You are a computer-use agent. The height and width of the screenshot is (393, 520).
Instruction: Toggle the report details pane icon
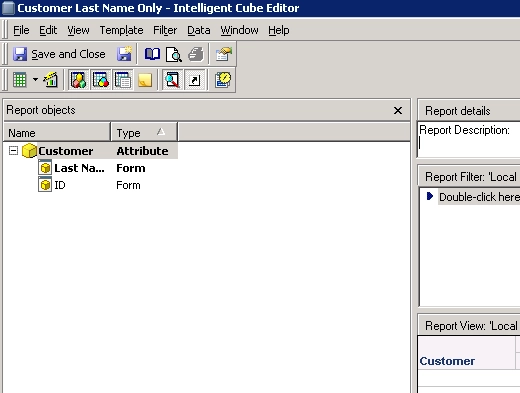point(123,80)
